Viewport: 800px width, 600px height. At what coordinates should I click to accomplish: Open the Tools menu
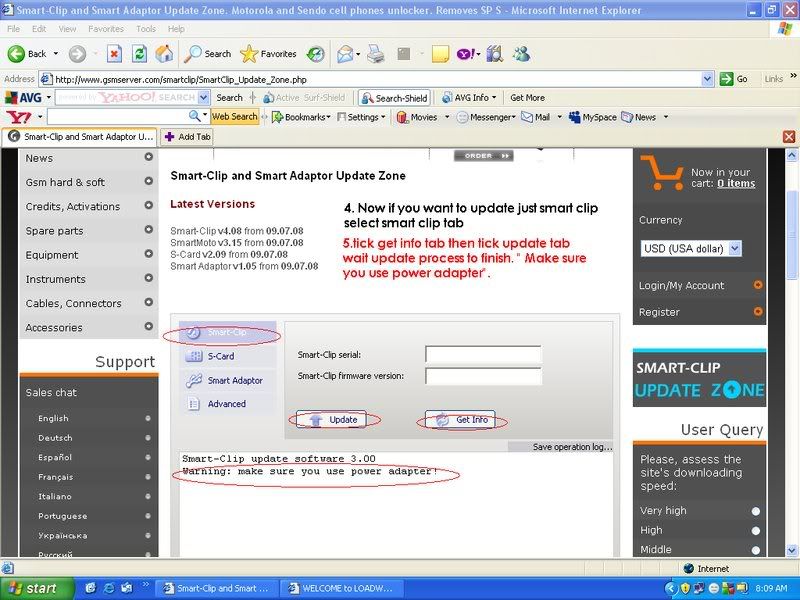pos(145,29)
